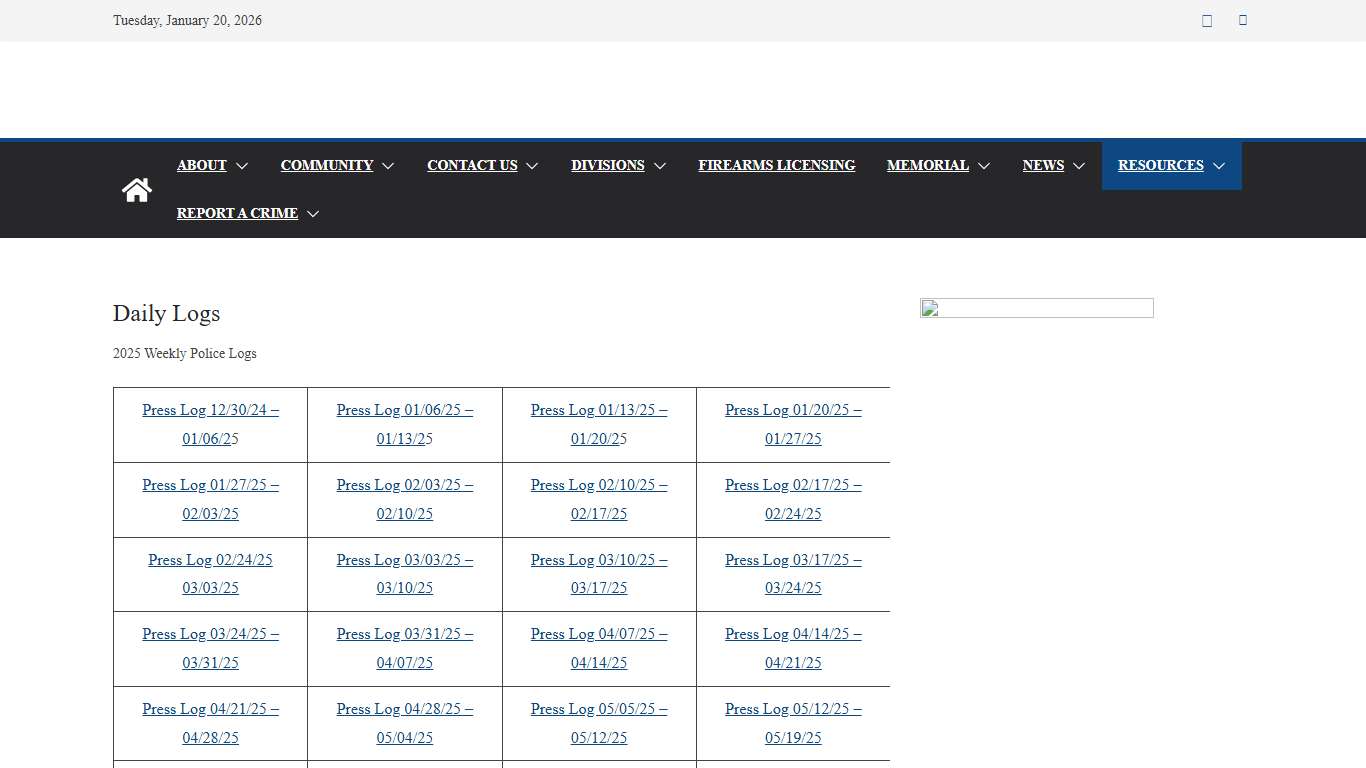Image resolution: width=1366 pixels, height=768 pixels.
Task: Open Press Log 01/20/25 – 01/27/25
Action: pos(793,424)
